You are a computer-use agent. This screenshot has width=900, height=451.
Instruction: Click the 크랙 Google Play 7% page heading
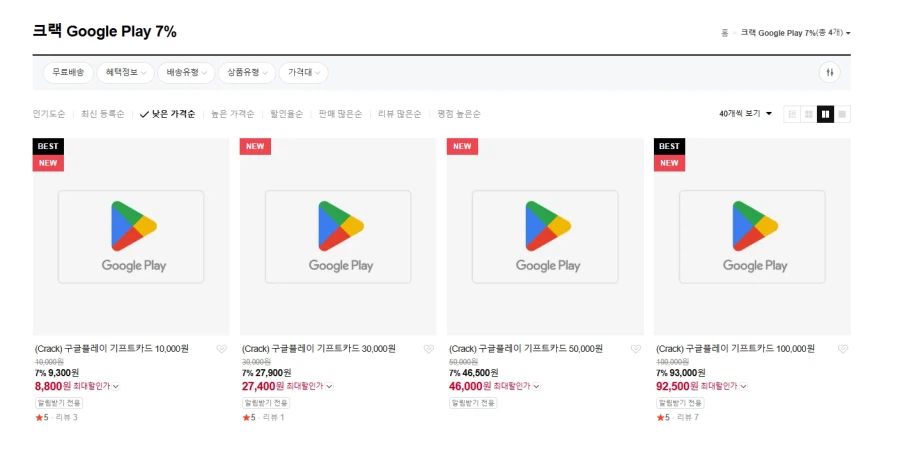click(104, 31)
